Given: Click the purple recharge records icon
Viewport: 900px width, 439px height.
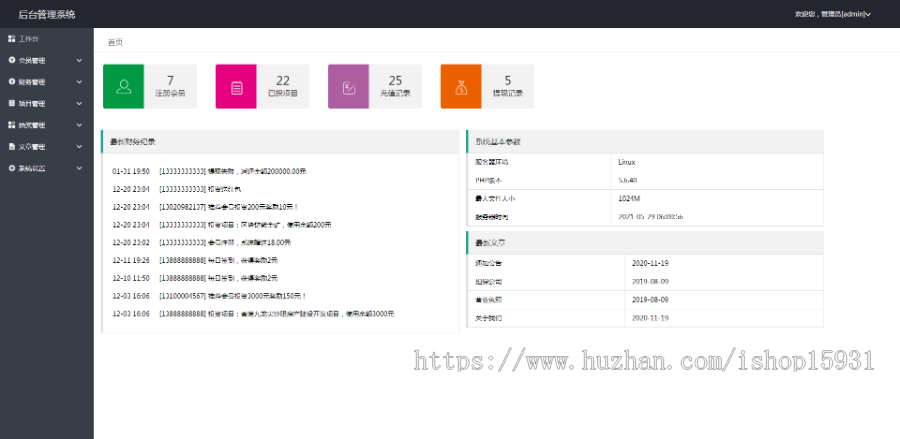Looking at the screenshot, I should click(349, 87).
